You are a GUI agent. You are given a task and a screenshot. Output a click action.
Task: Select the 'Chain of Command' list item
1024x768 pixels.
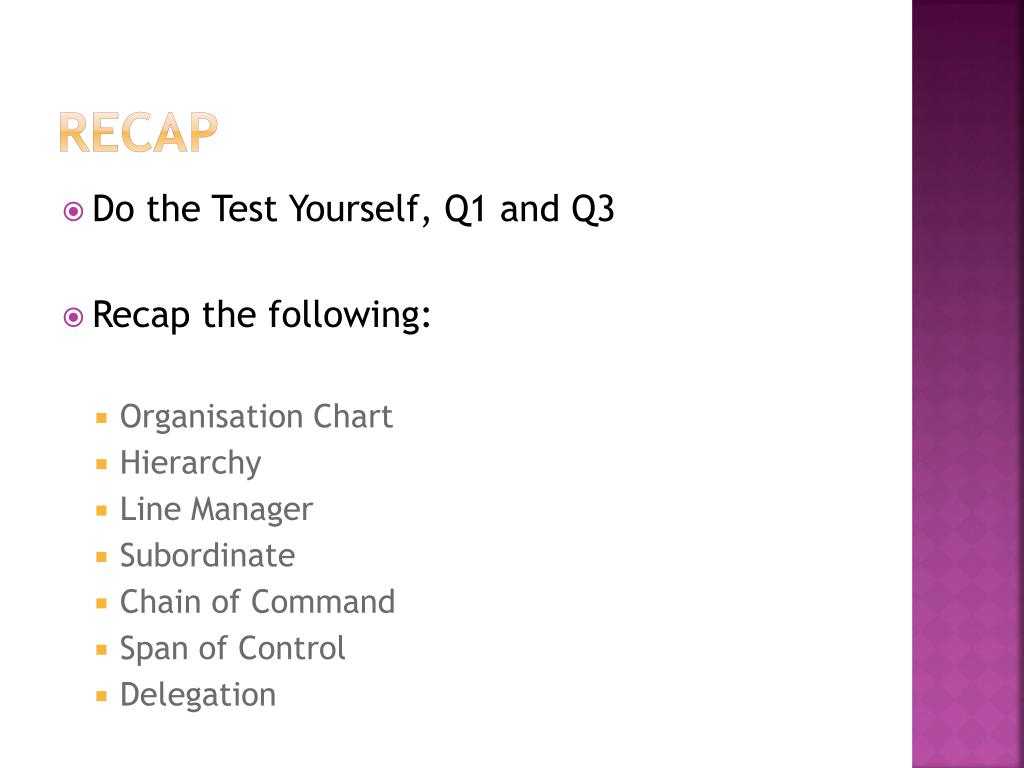(257, 602)
